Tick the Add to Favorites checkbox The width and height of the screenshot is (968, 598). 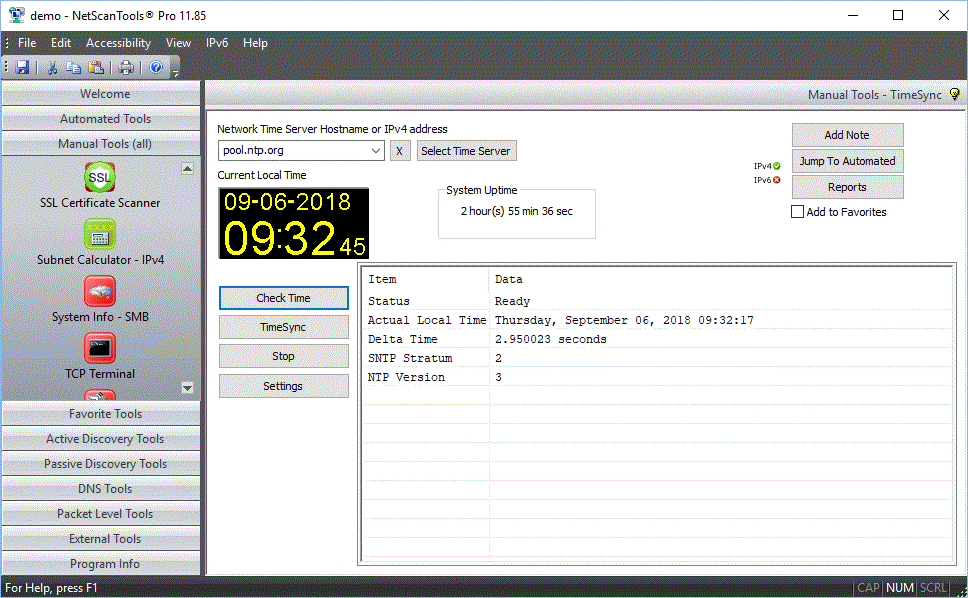point(798,212)
